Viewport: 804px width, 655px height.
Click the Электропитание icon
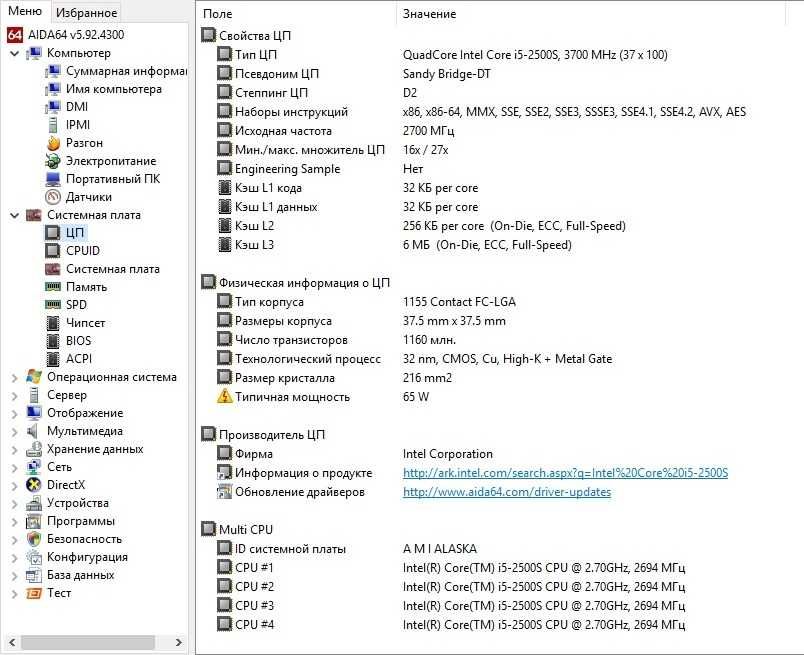pos(53,161)
